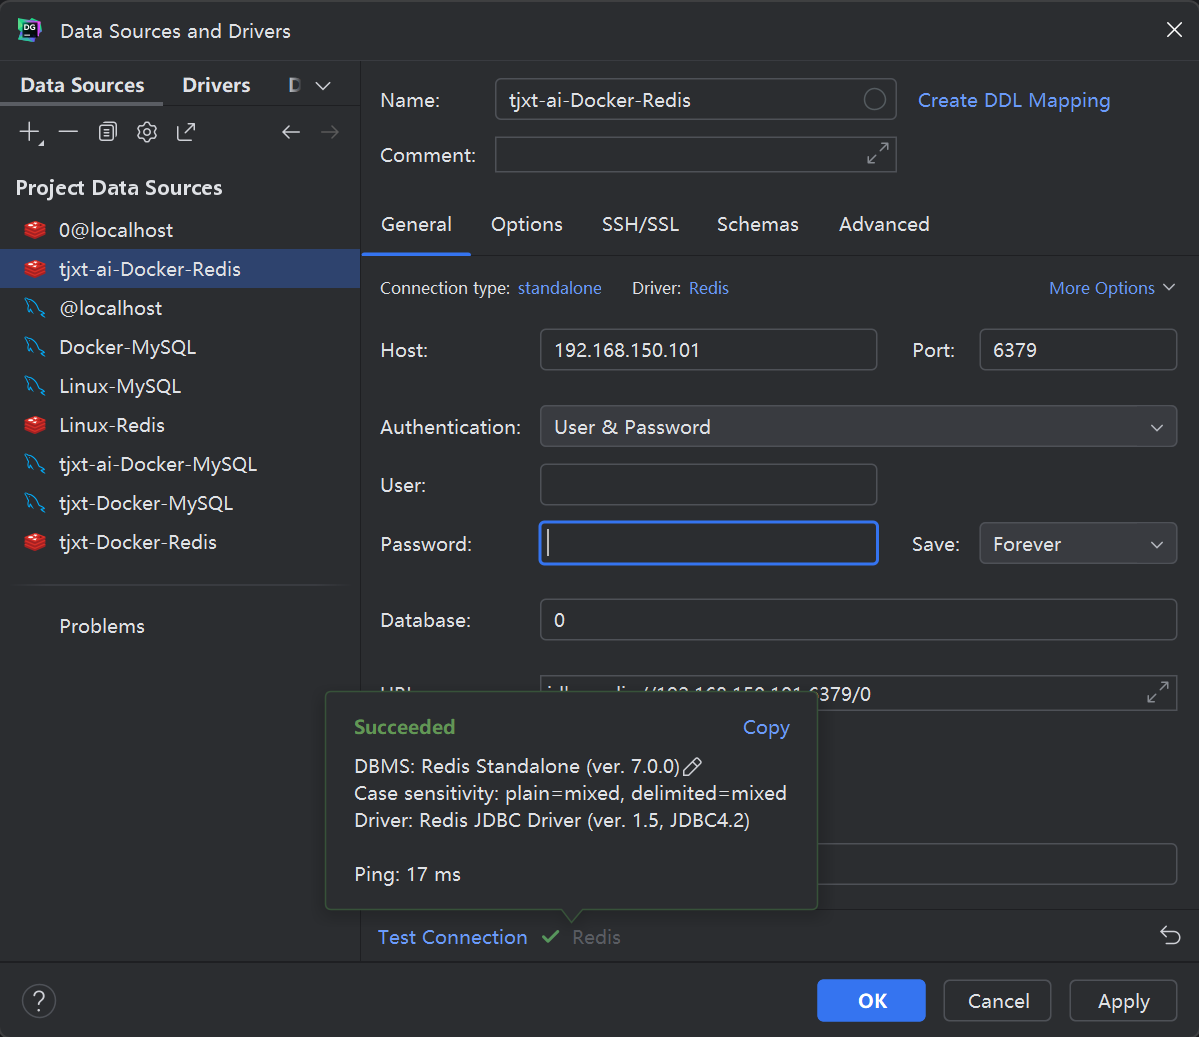Open the Authentication User & Password dropdown
Image resolution: width=1199 pixels, height=1037 pixels.
click(x=858, y=427)
